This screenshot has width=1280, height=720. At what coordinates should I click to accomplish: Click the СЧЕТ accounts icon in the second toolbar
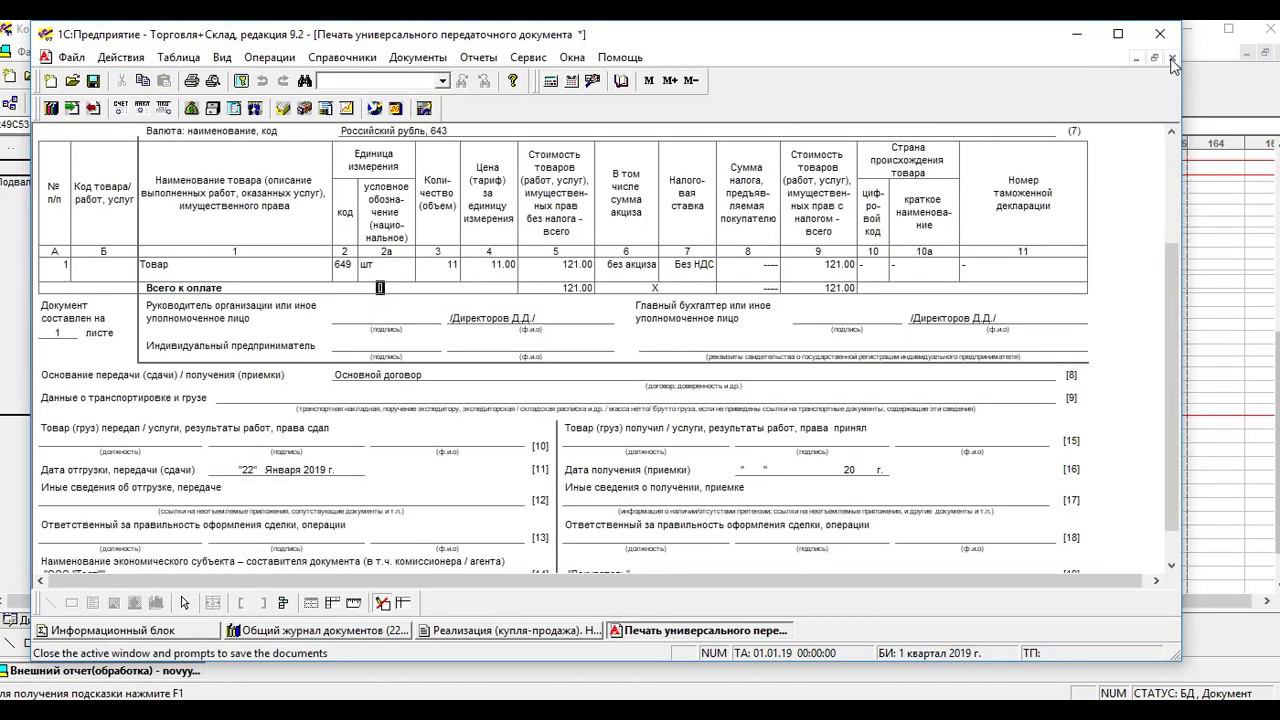pos(121,108)
